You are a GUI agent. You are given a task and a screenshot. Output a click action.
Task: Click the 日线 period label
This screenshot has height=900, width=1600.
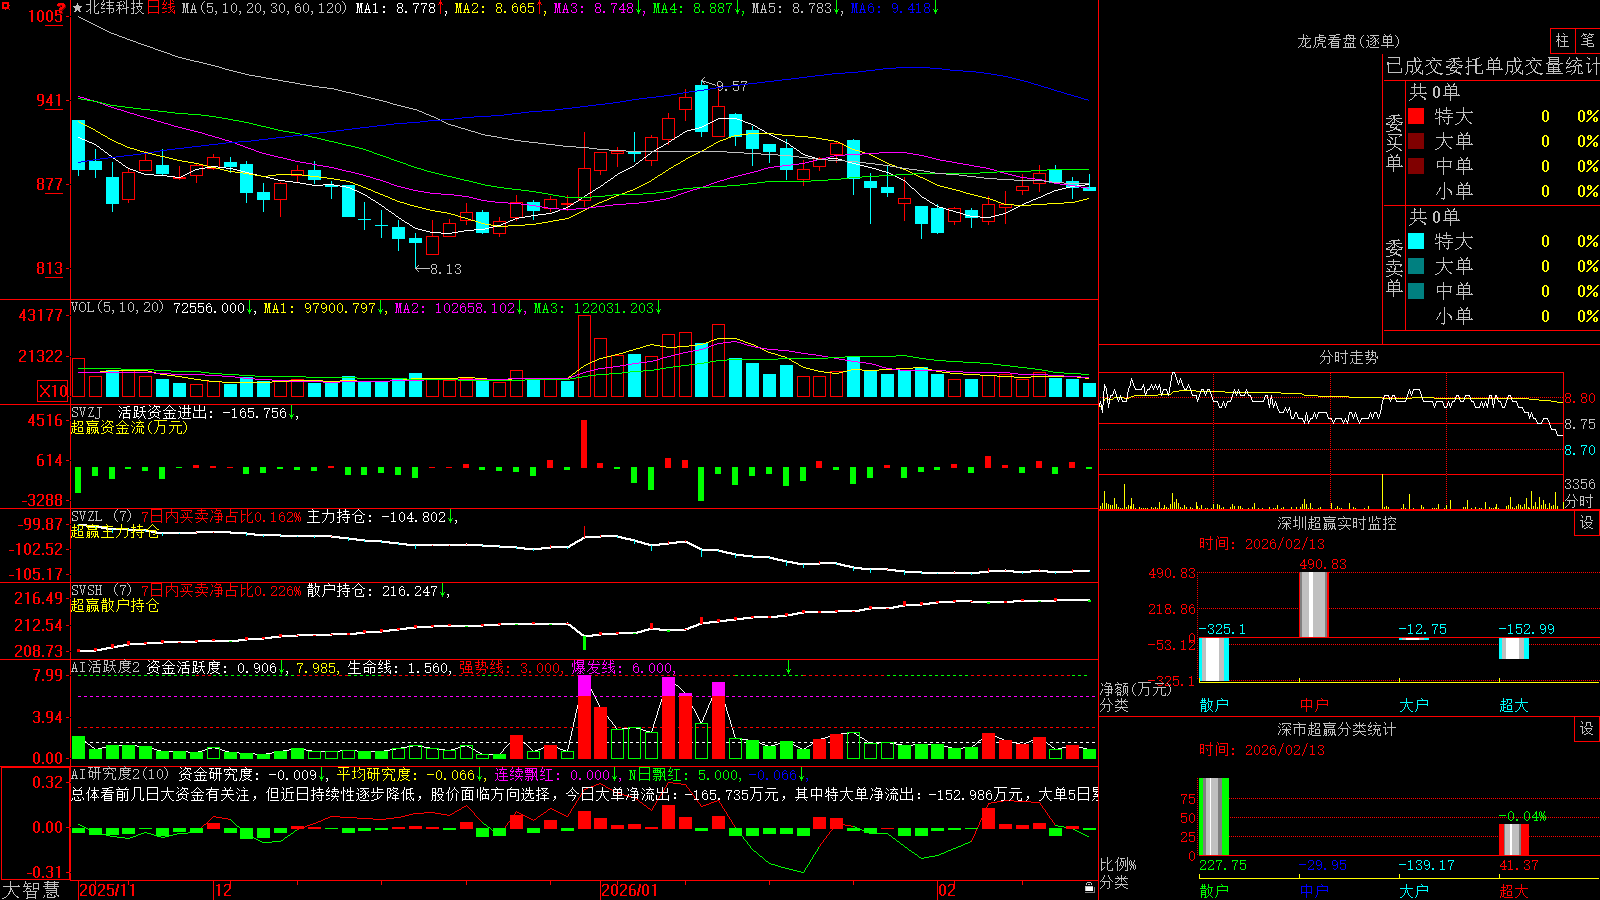[161, 8]
